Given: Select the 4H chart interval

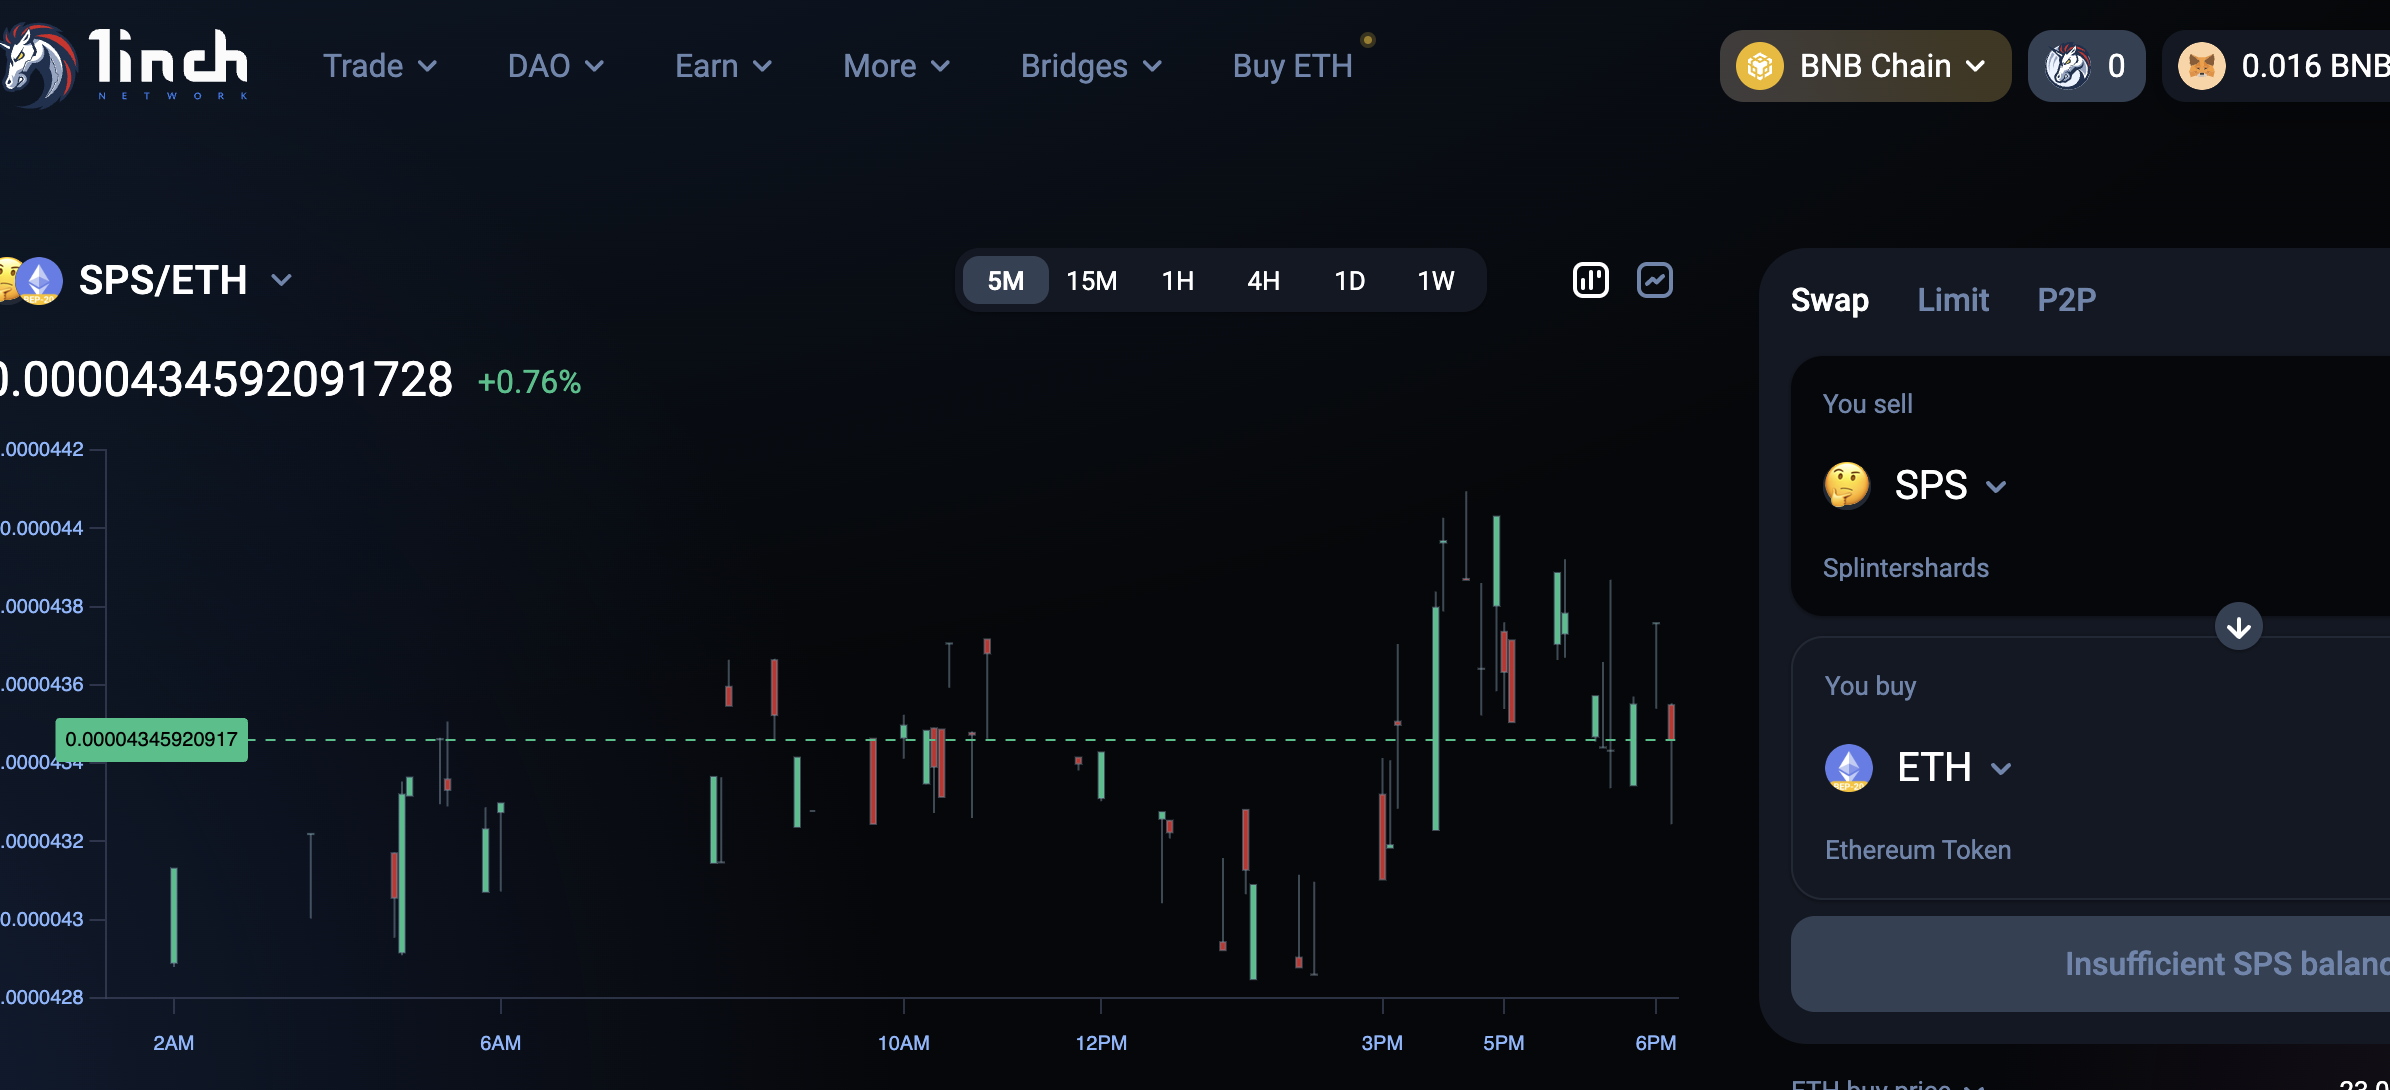Looking at the screenshot, I should tap(1263, 280).
